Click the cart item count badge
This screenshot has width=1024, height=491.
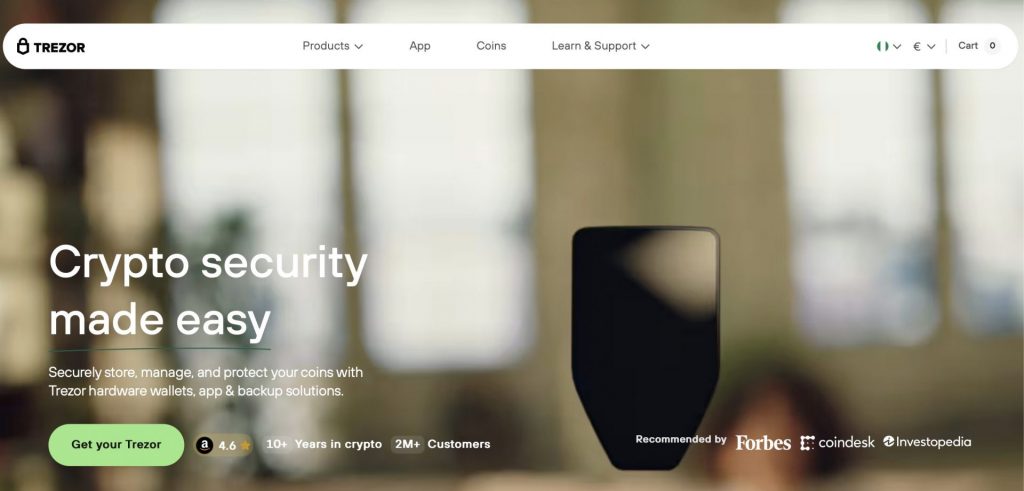(992, 46)
